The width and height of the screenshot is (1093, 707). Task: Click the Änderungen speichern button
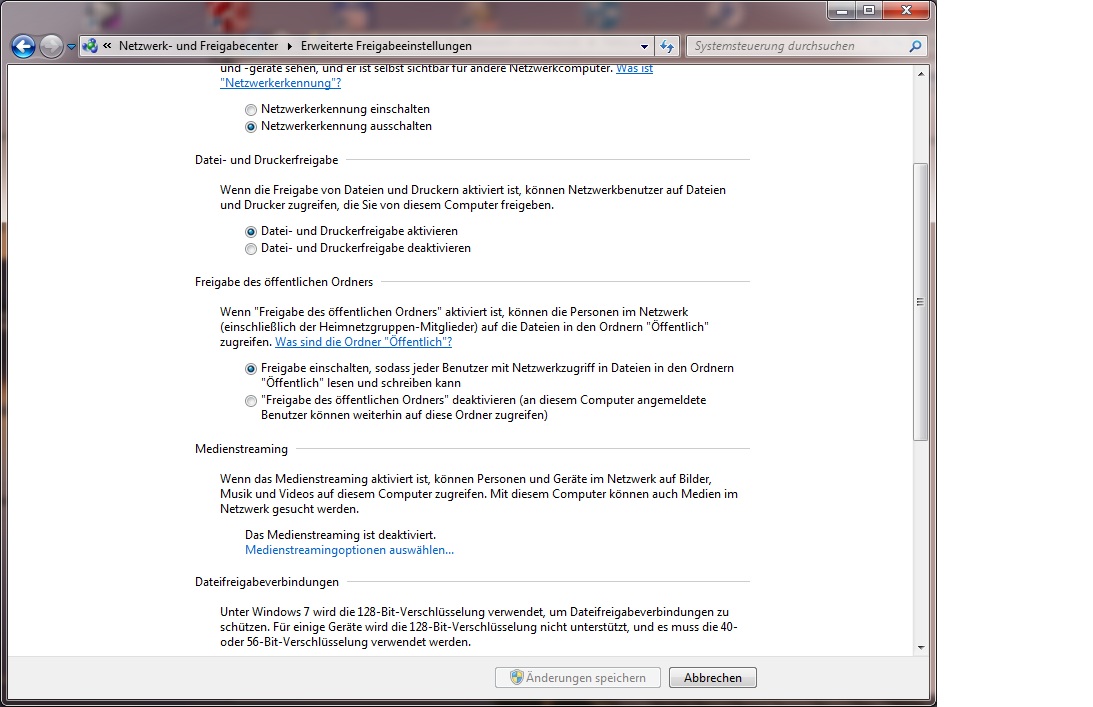[x=578, y=678]
